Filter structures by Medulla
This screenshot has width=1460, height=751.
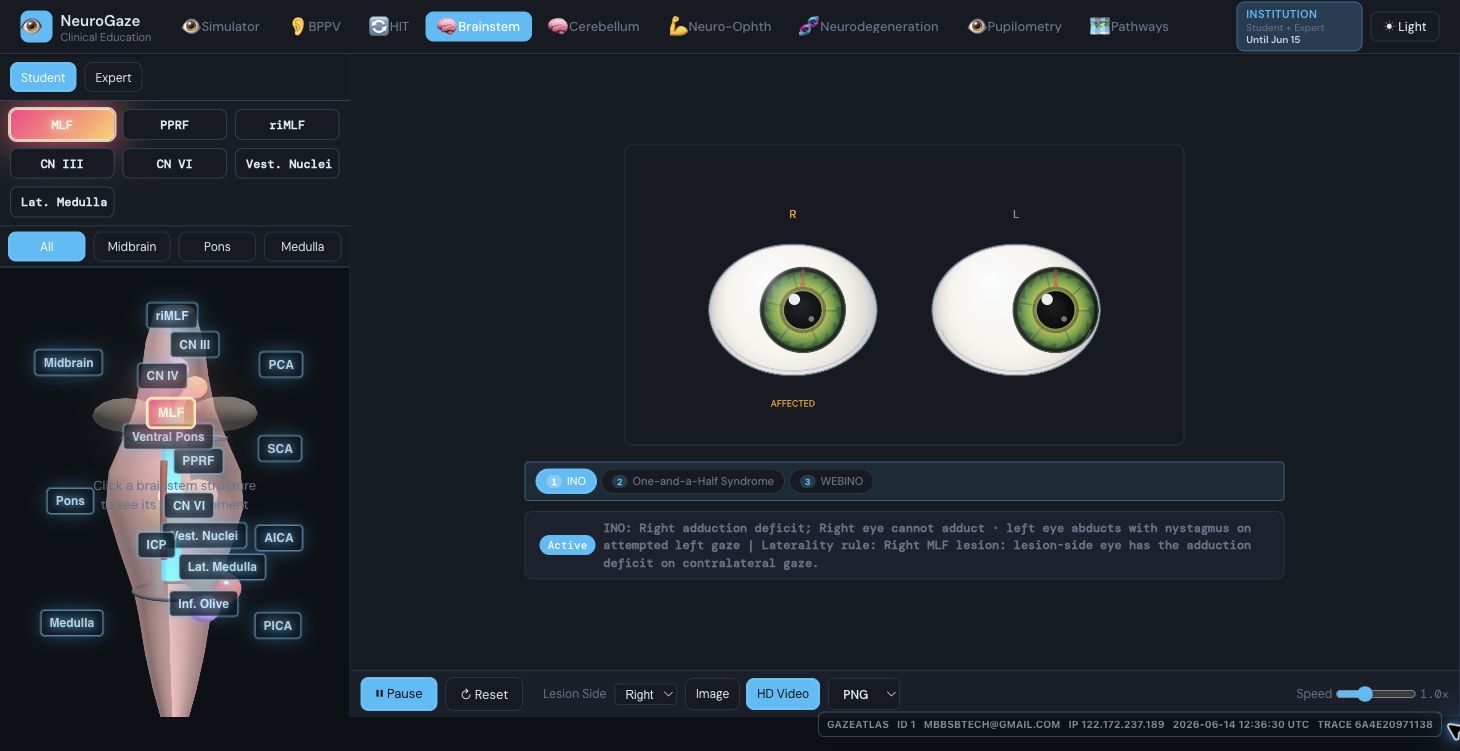302,246
